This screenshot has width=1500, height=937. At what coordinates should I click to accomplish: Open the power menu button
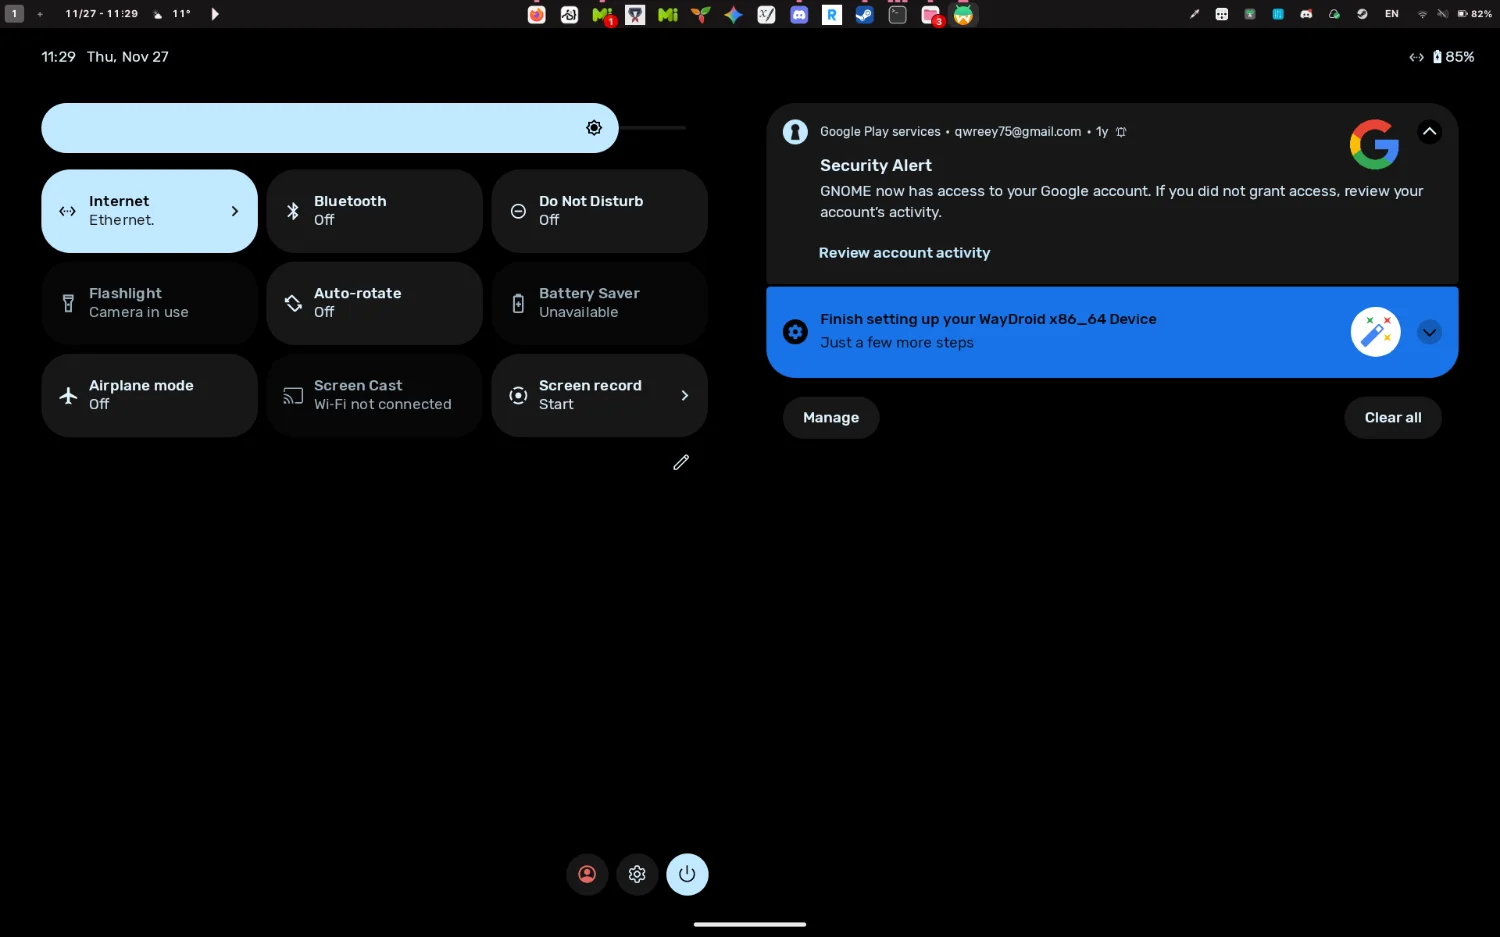pyautogui.click(x=687, y=874)
